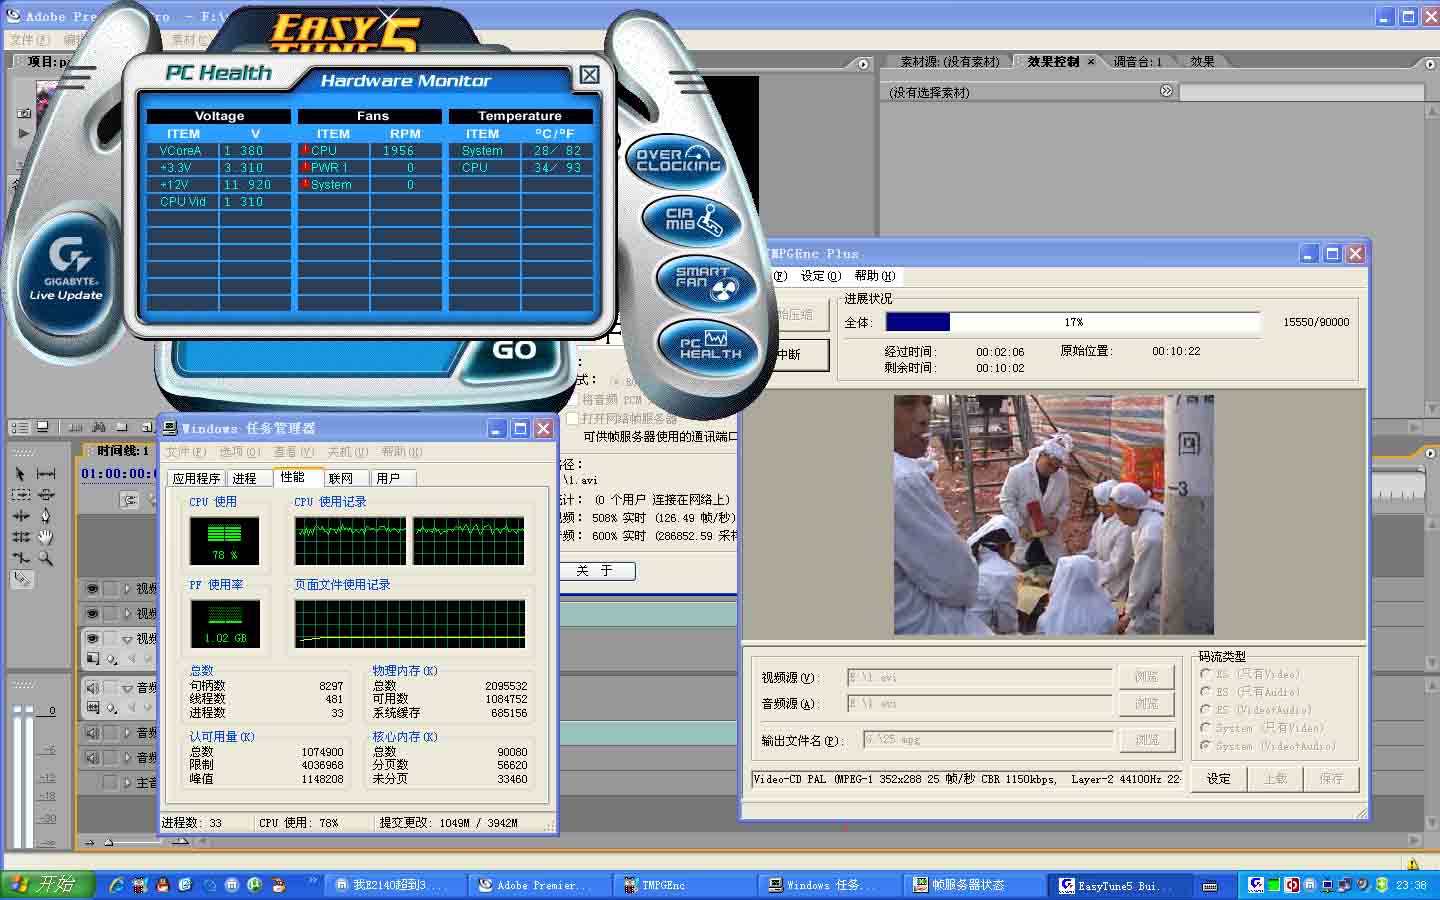This screenshot has height=900, width=1440.
Task: Switch to 联网 tab in Task Manager
Action: [341, 479]
